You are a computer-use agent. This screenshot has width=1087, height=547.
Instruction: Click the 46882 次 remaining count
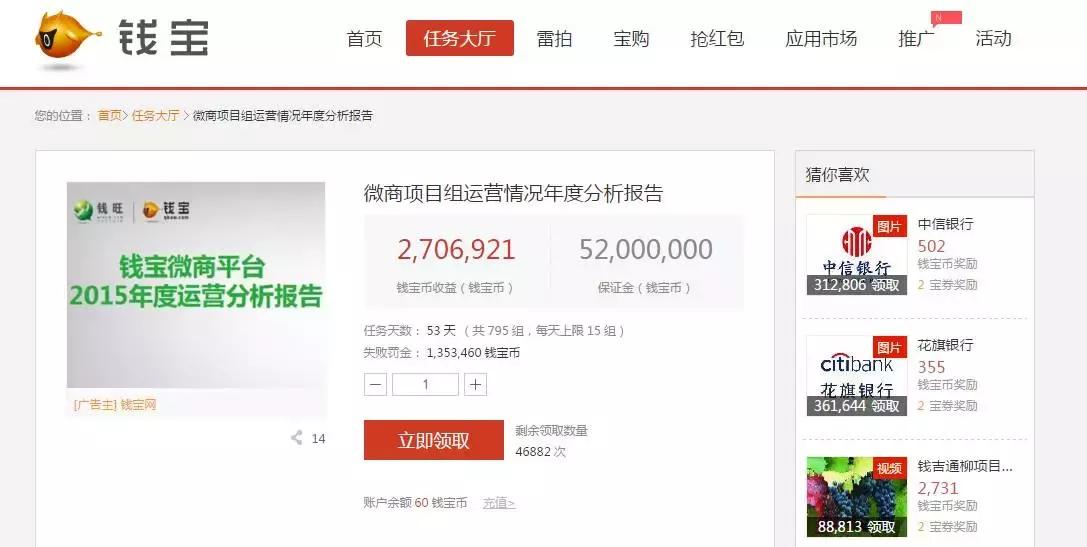point(541,451)
